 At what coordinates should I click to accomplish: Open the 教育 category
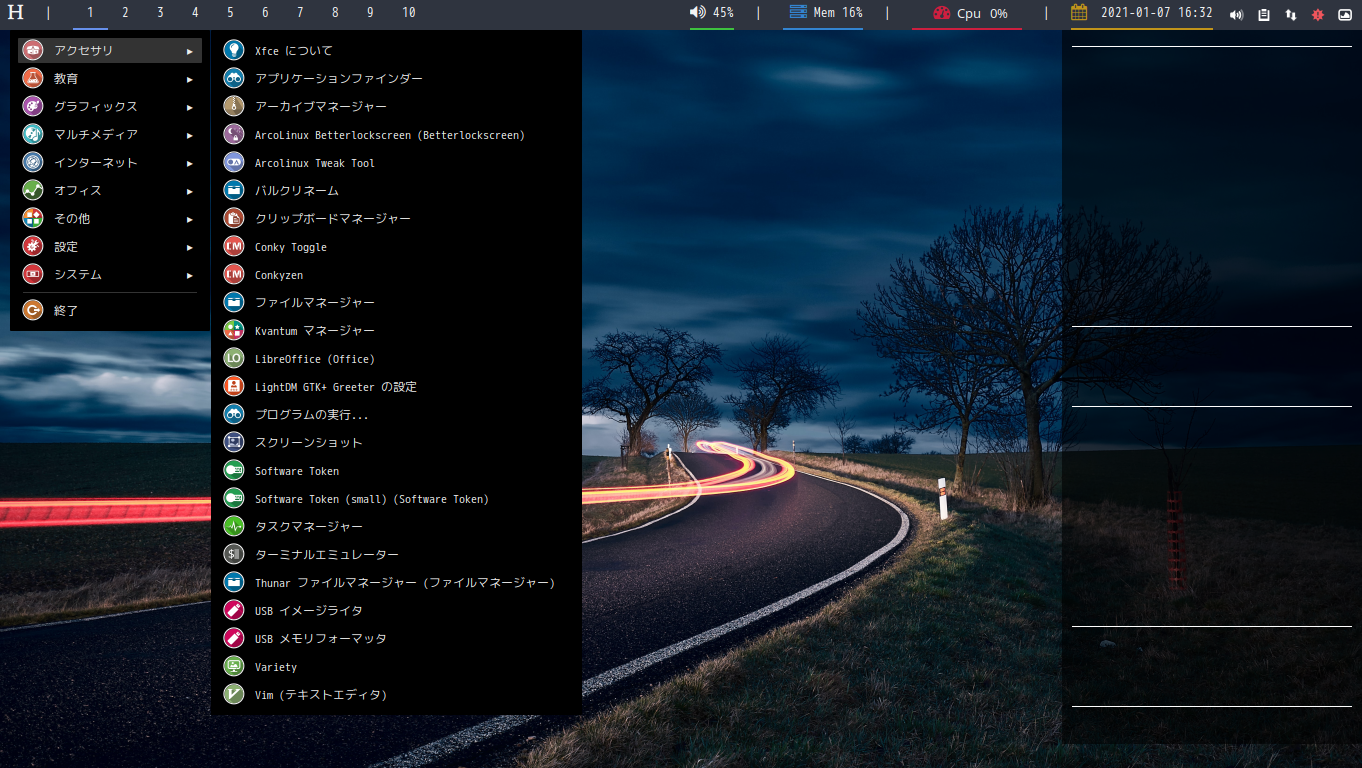[x=110, y=78]
